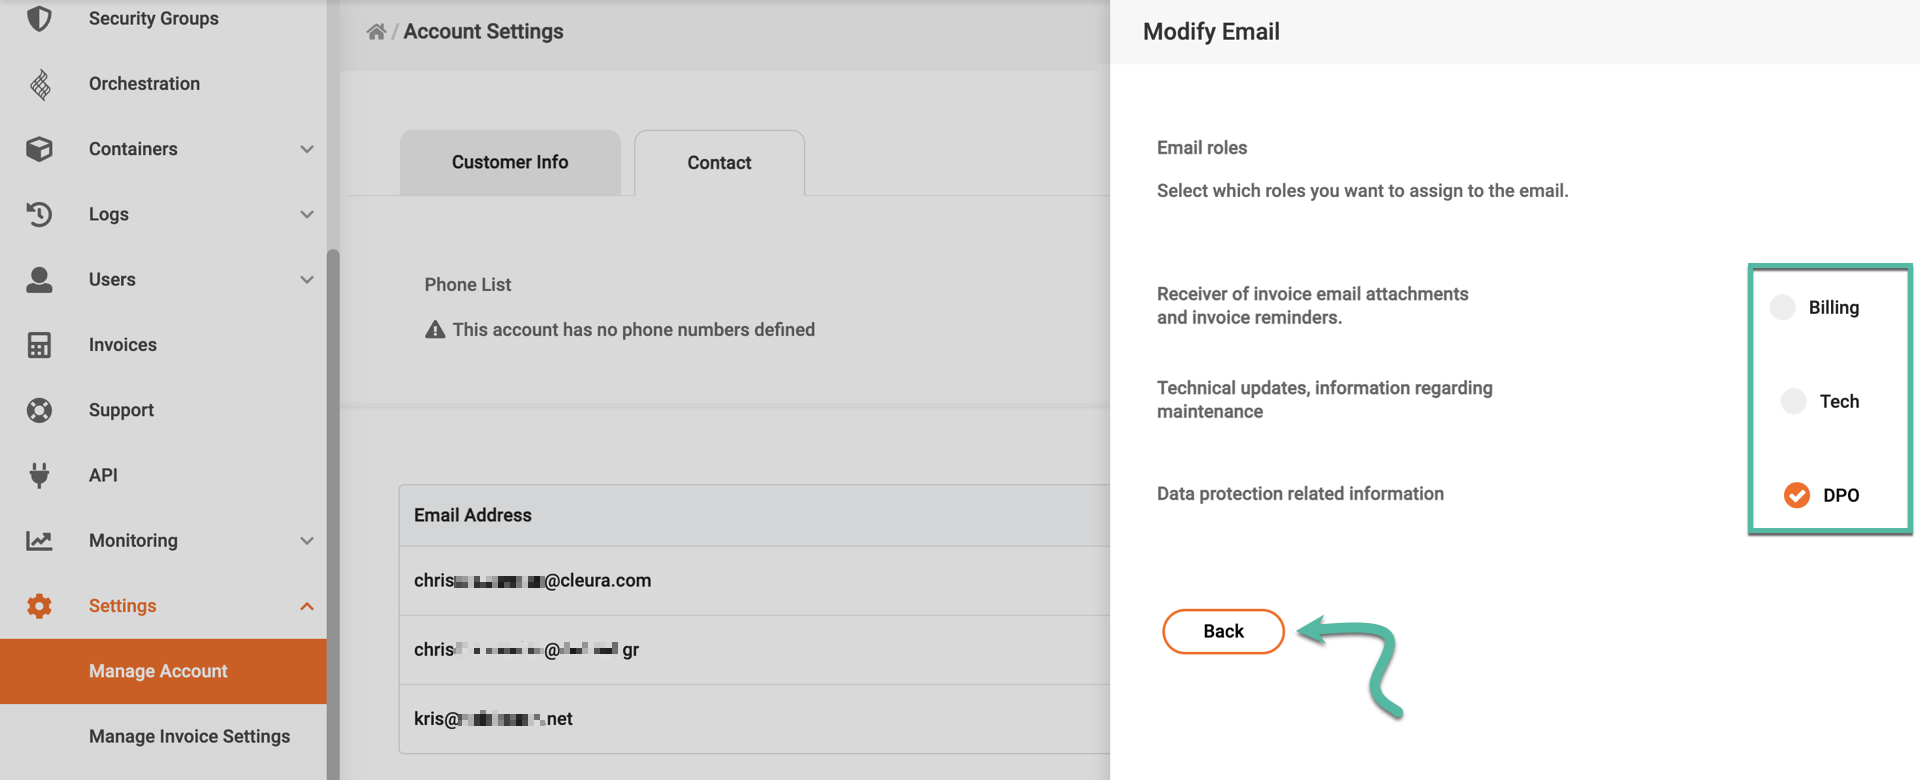Screen dimensions: 1920x780
Task: Enable the Tech email role
Action: pyautogui.click(x=1796, y=401)
